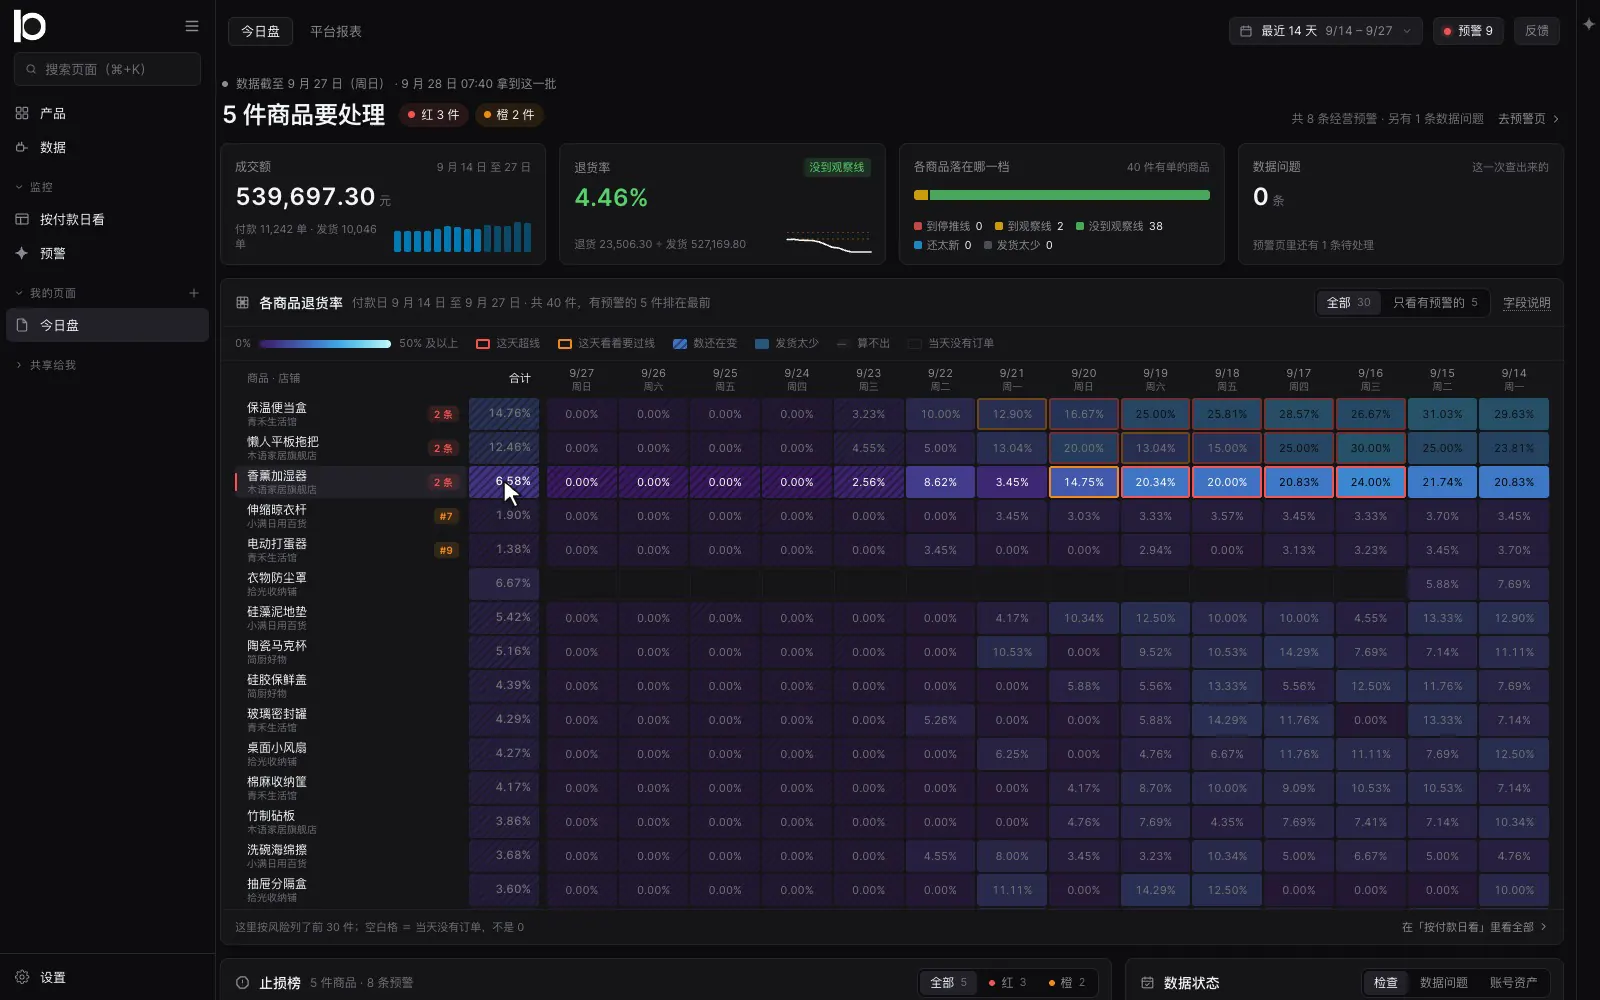
Task: Open the 预警 9 alerts button
Action: click(1468, 31)
